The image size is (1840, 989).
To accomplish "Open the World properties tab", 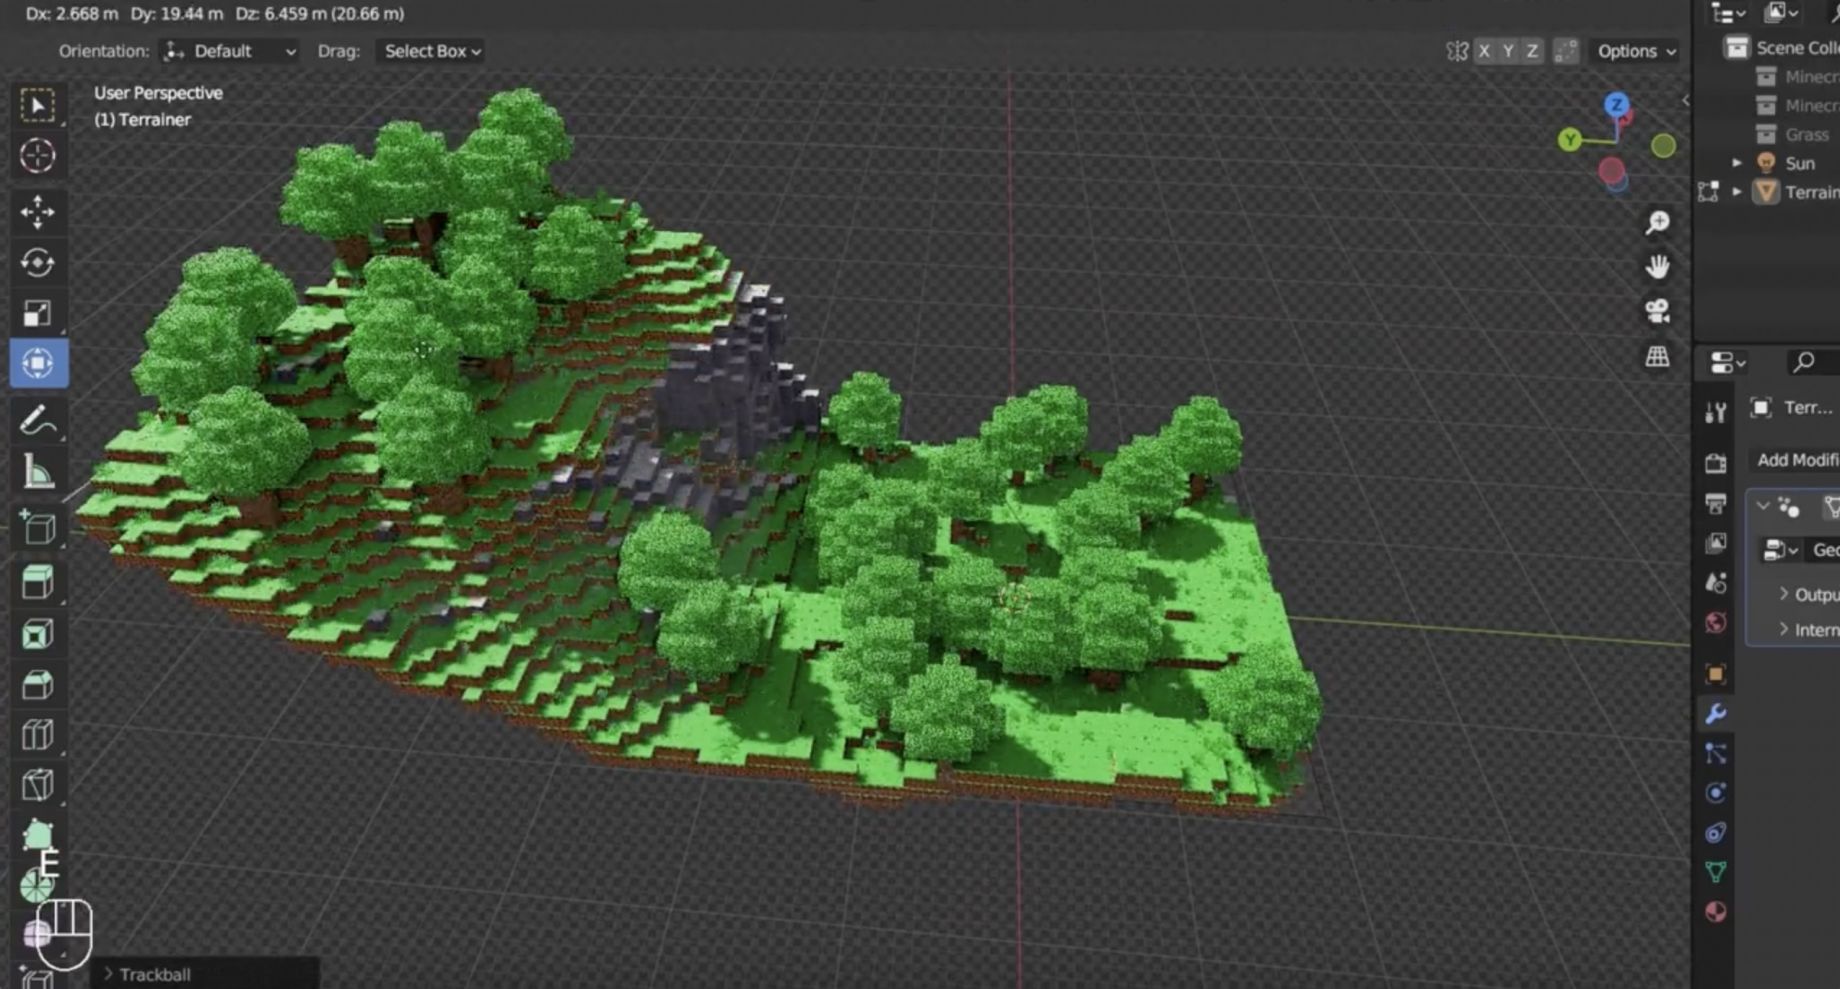I will coord(1716,623).
